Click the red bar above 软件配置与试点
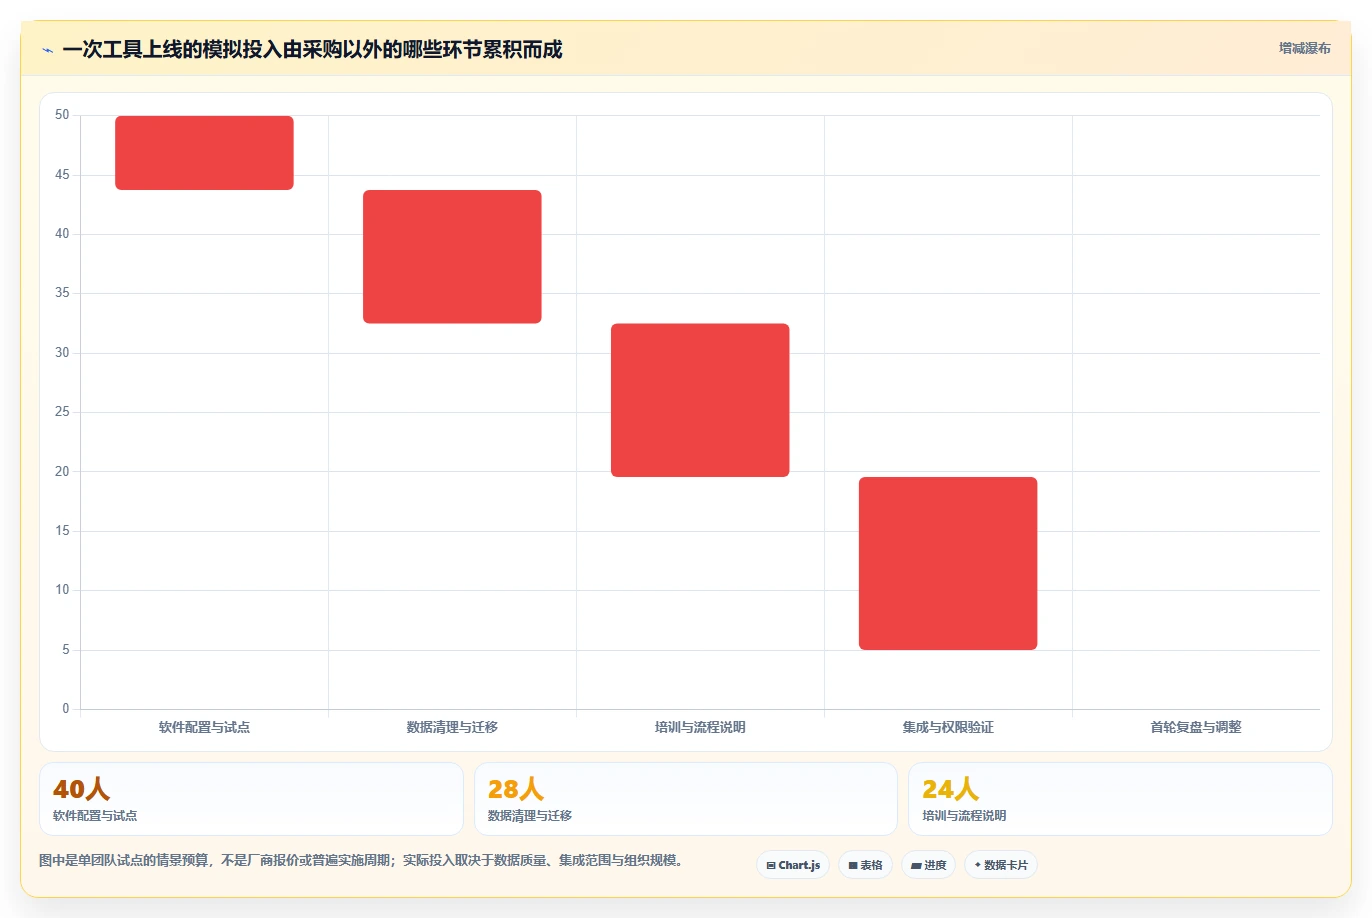Screen dimensions: 1372x918 pyautogui.click(x=204, y=153)
